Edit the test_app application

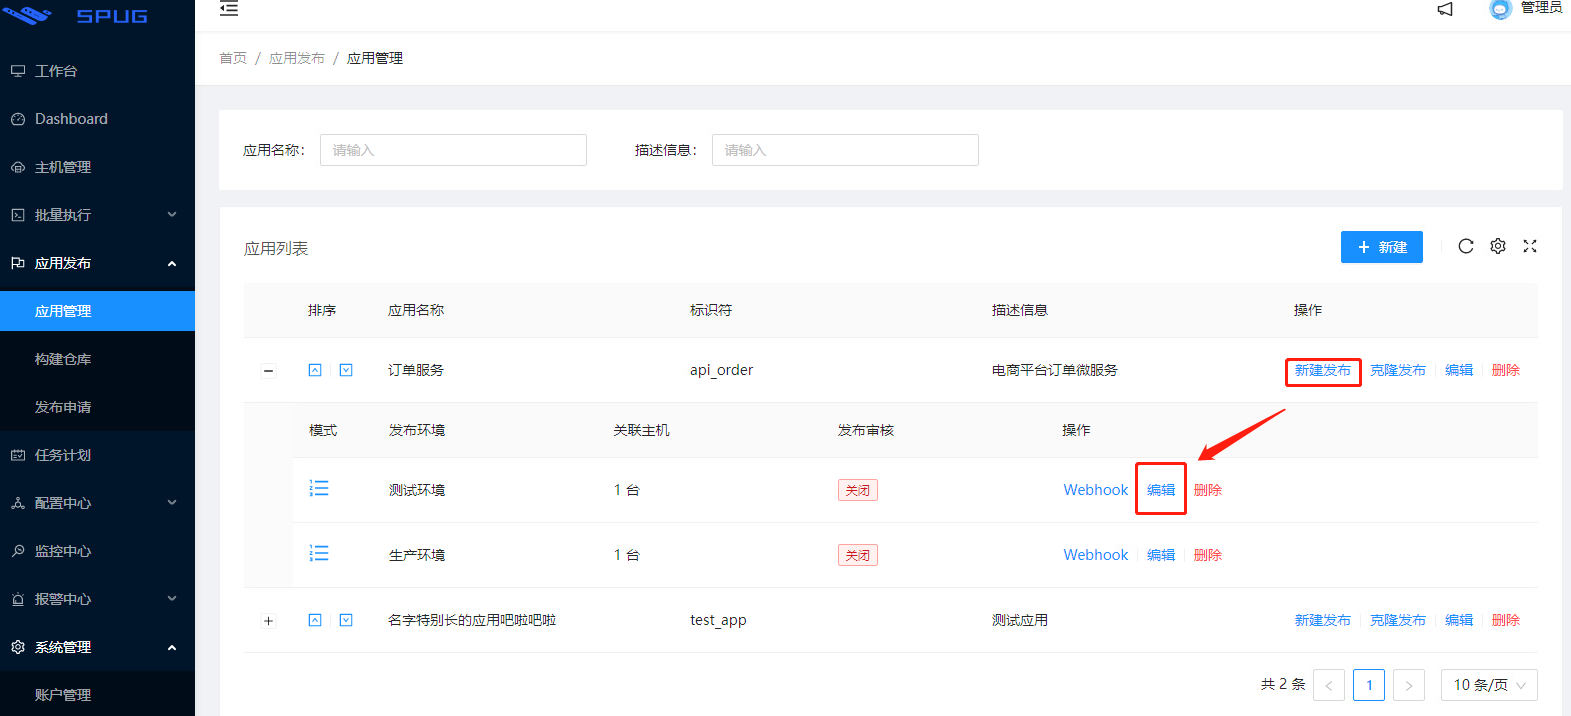pos(1459,620)
